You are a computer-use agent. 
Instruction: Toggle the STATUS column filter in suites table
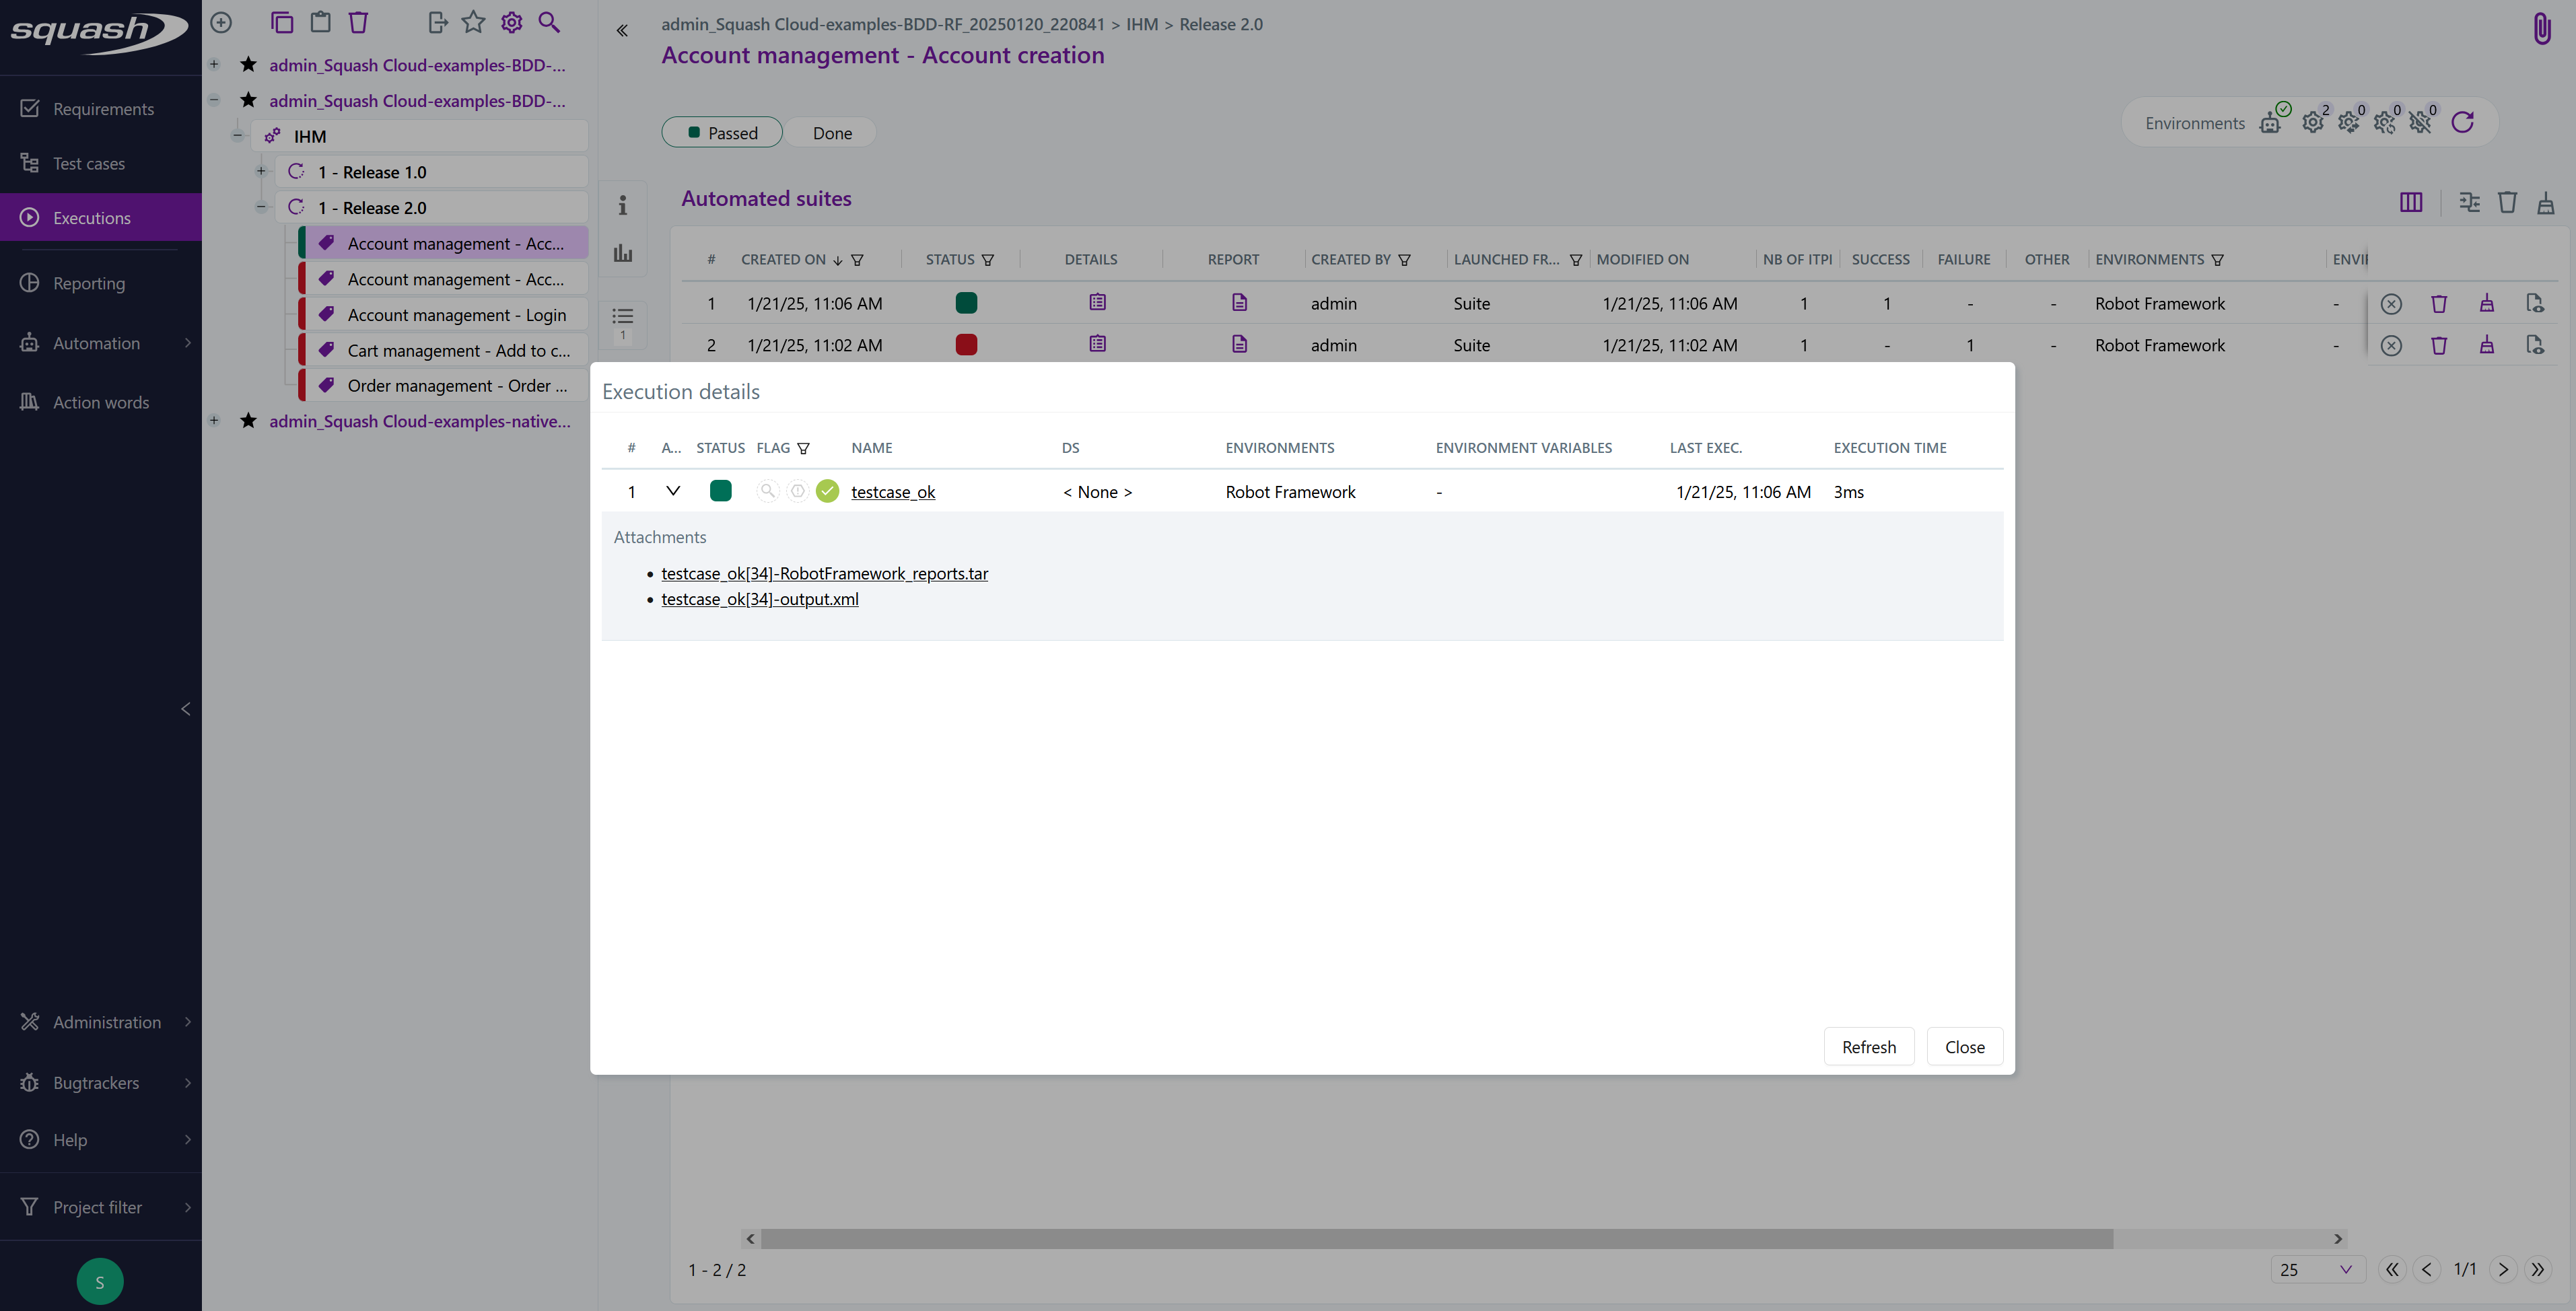tap(988, 260)
